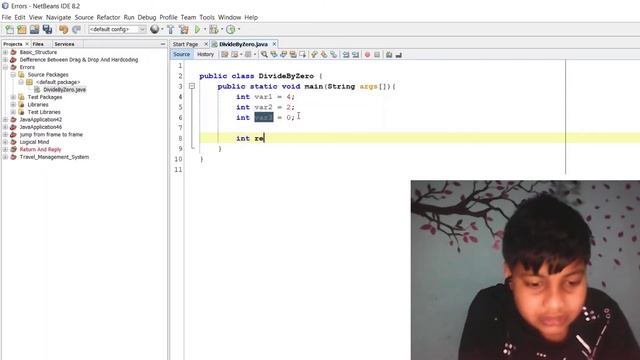Open the browser globe dropdown arrow
The width and height of the screenshot is (640, 360).
pos(162,29)
